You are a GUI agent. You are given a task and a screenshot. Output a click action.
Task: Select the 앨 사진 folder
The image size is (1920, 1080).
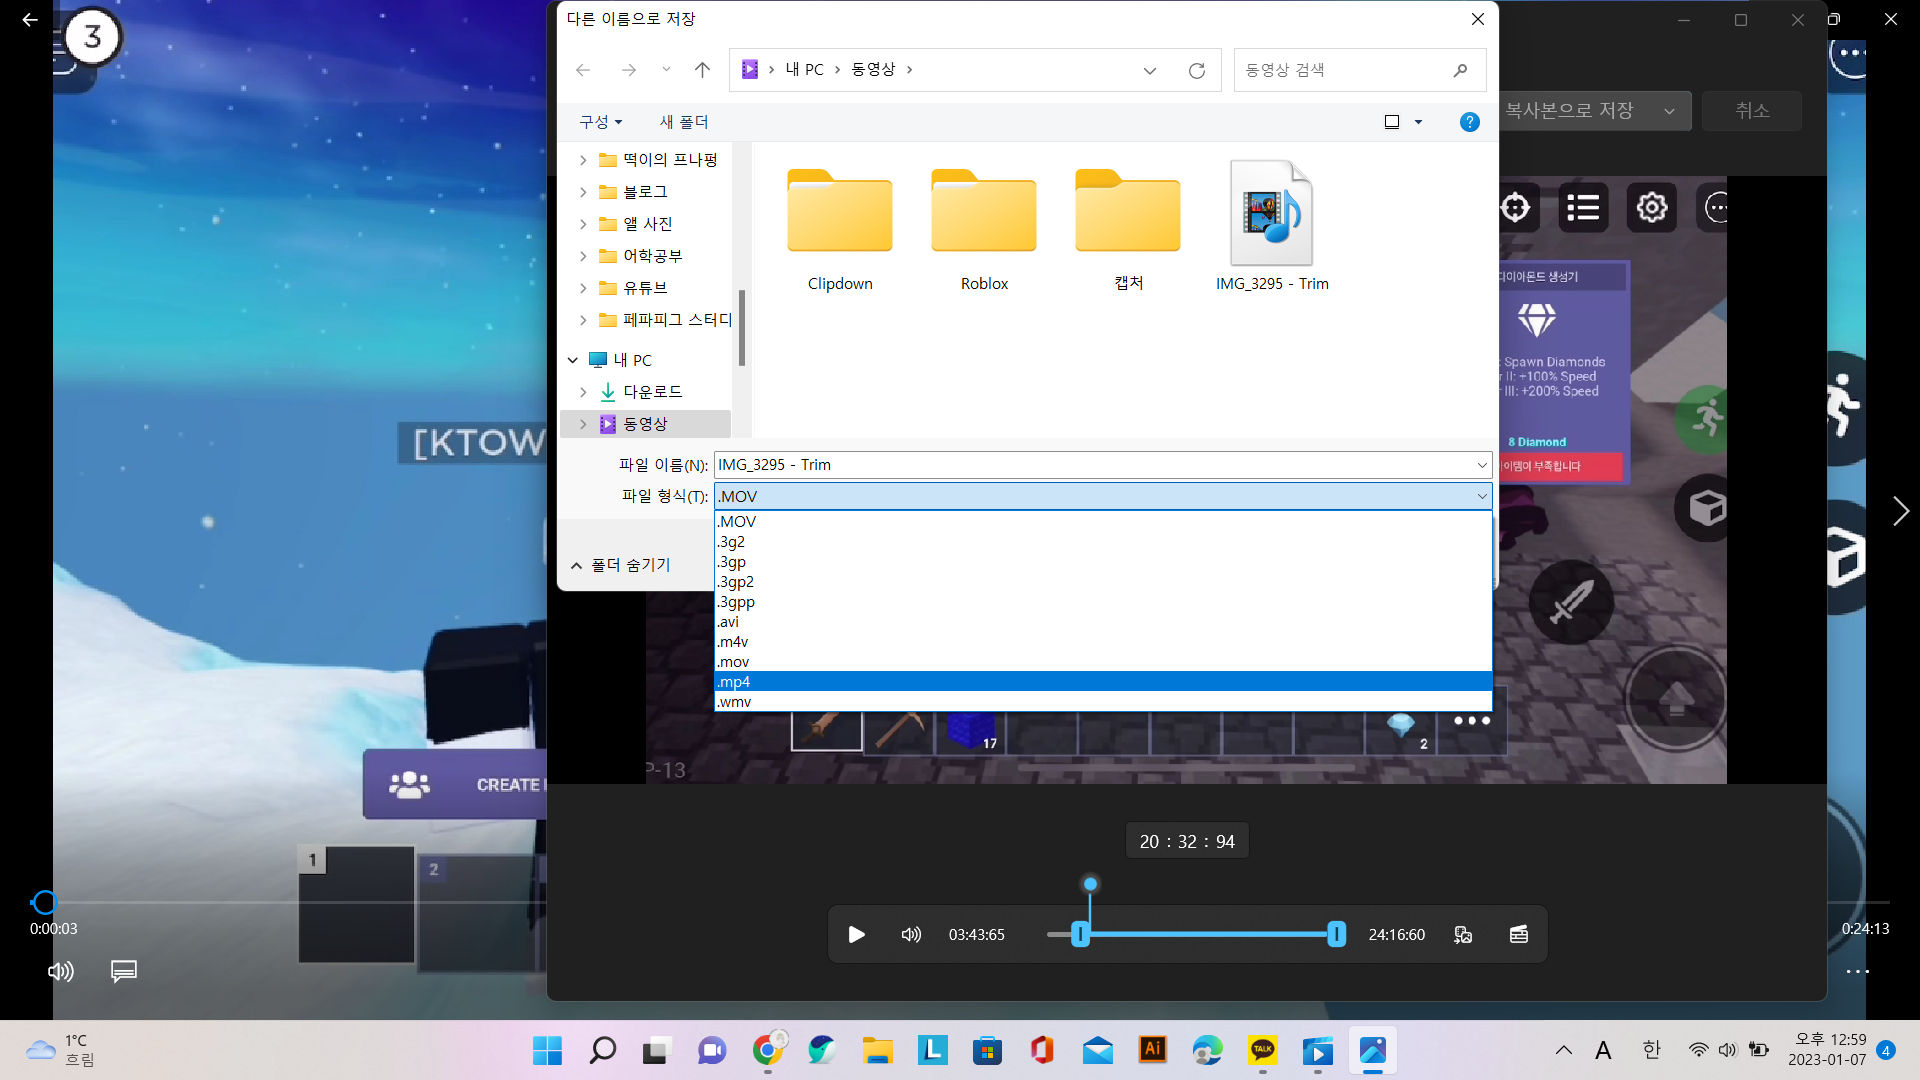pyautogui.click(x=647, y=224)
